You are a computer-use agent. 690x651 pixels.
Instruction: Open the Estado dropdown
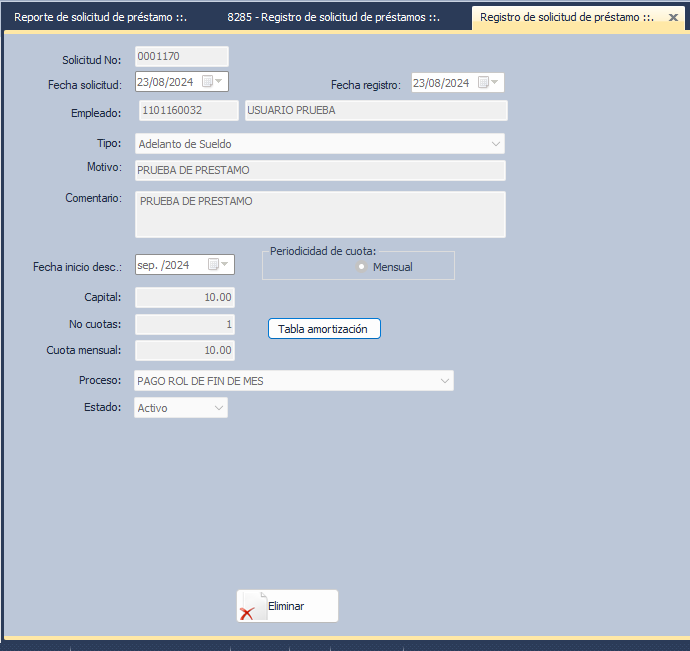click(218, 408)
